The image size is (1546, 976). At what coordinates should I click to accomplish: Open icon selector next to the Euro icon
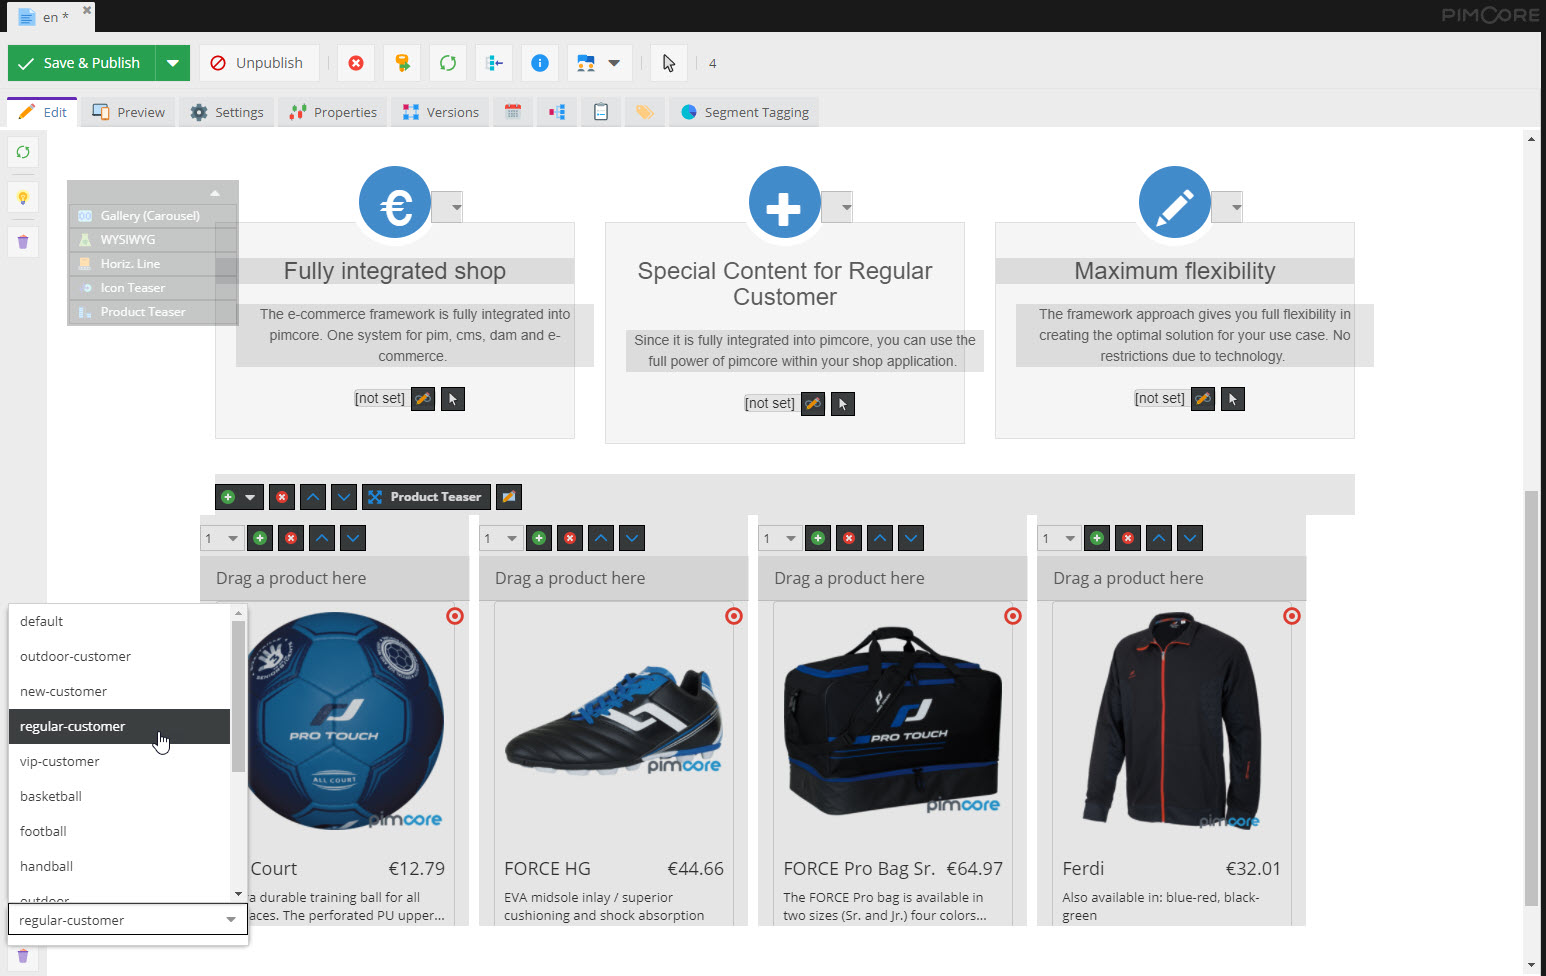point(448,207)
